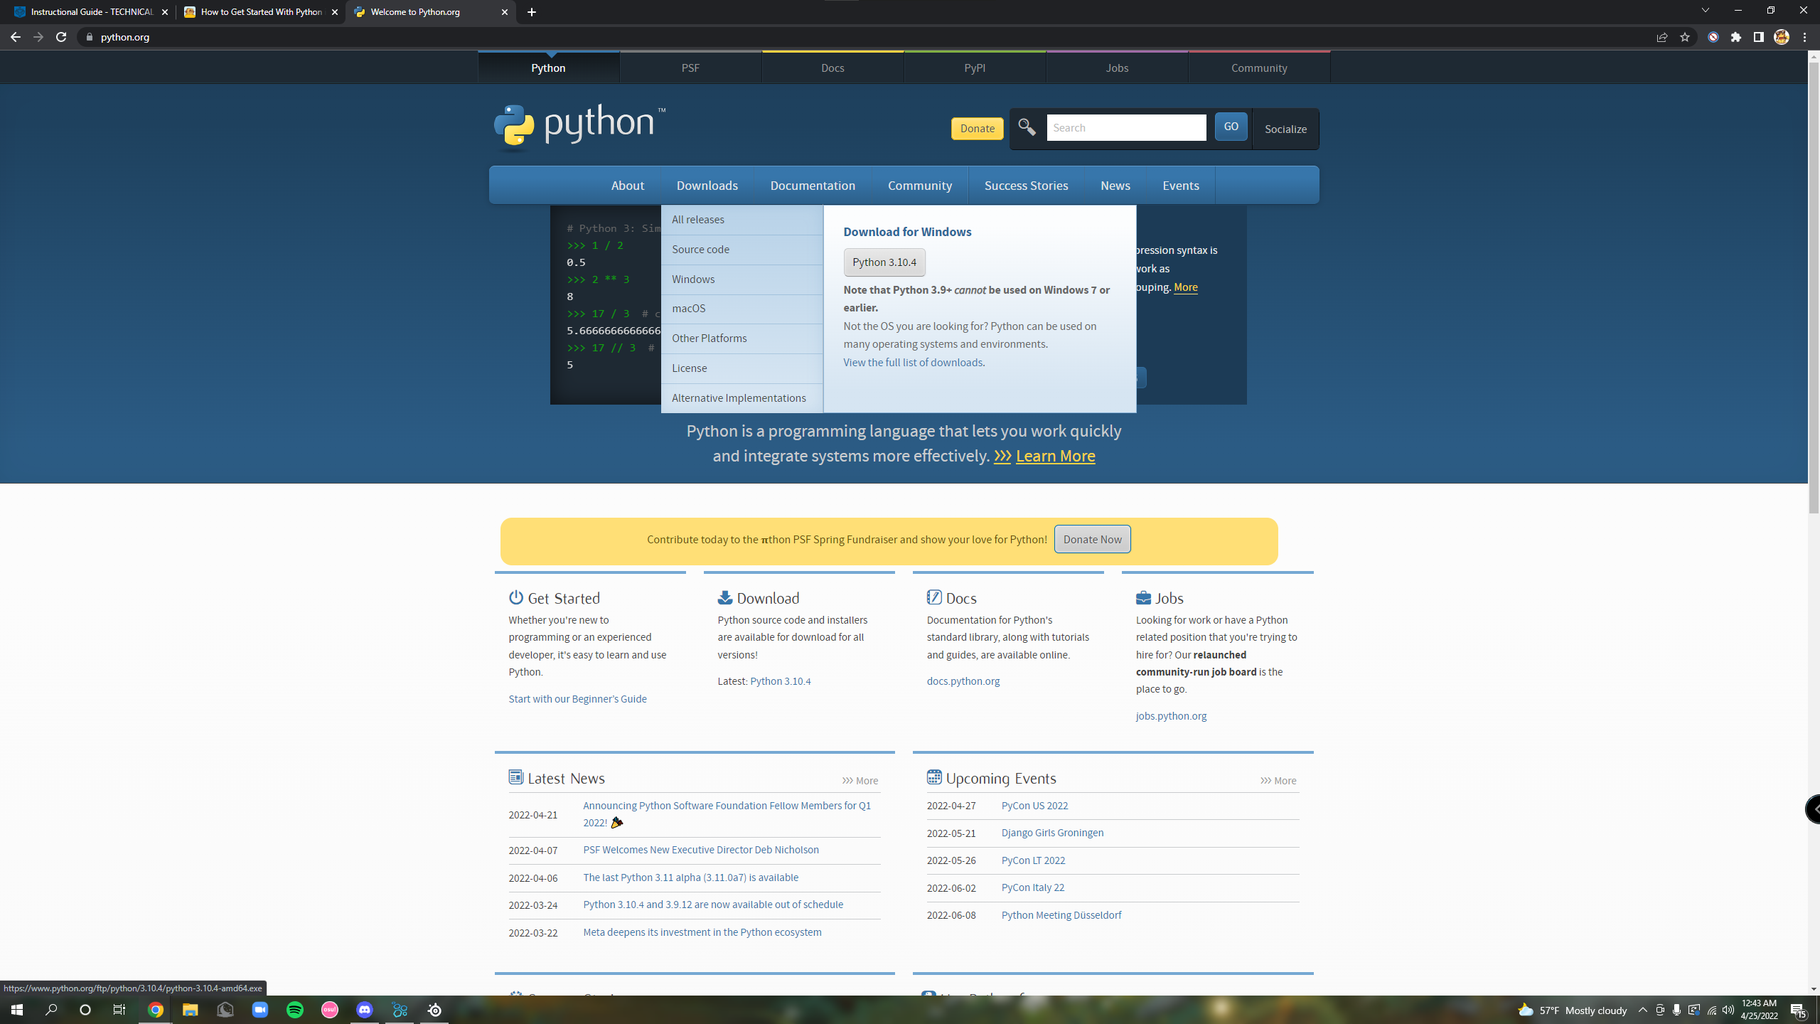Viewport: 1820px width, 1024px height.
Task: Open the Chrome side panel icon
Action: 1758,37
